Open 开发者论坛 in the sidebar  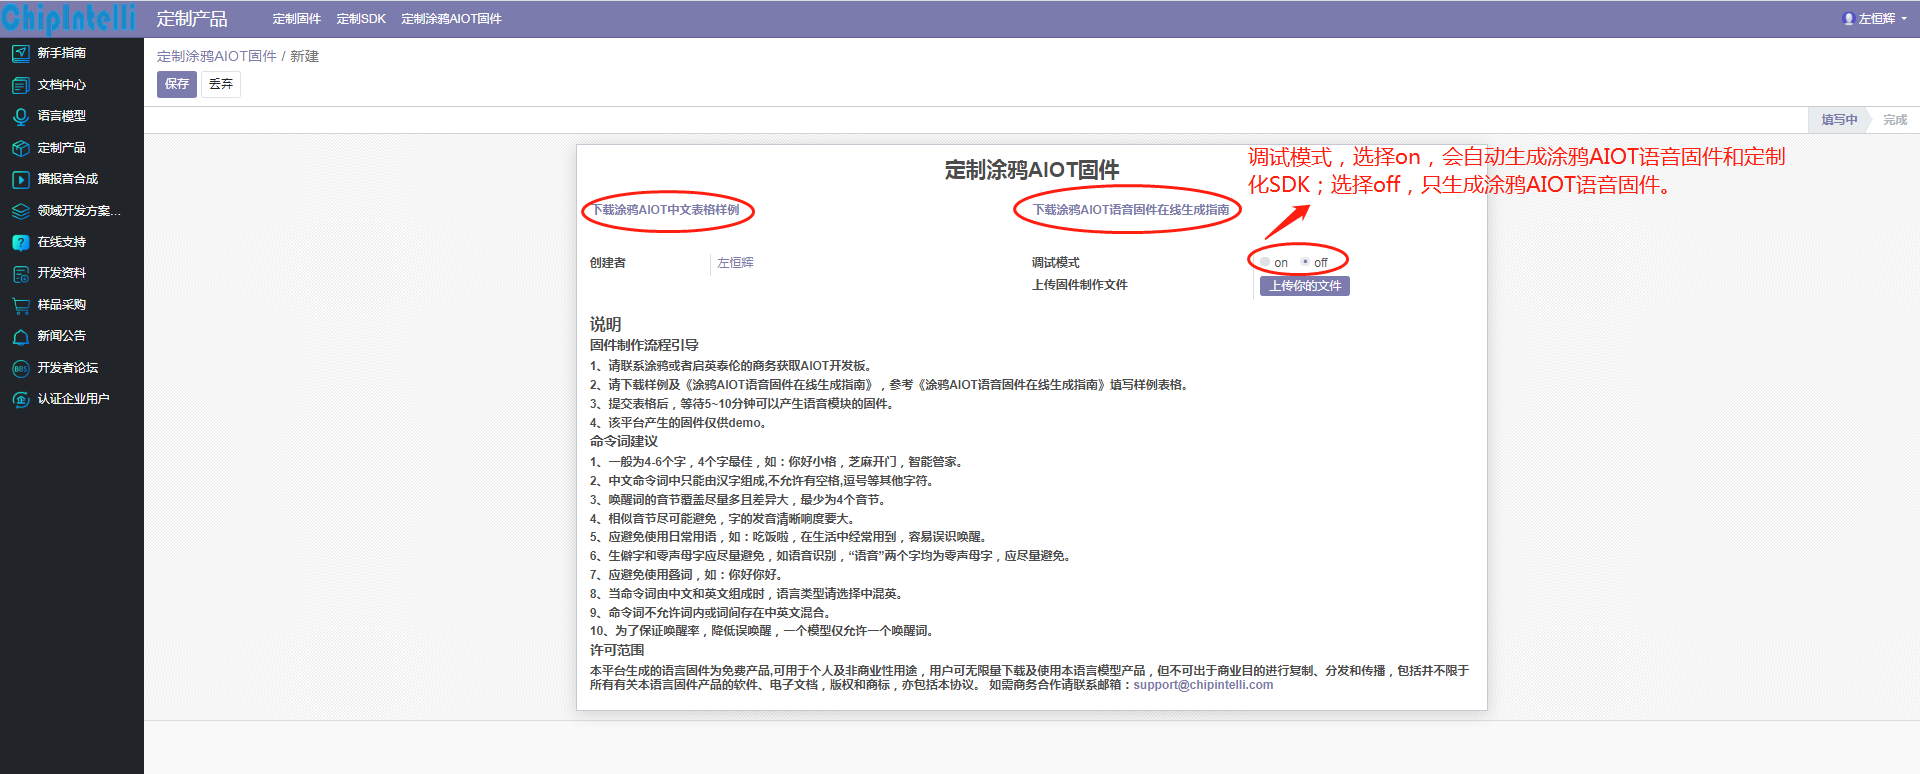68,368
